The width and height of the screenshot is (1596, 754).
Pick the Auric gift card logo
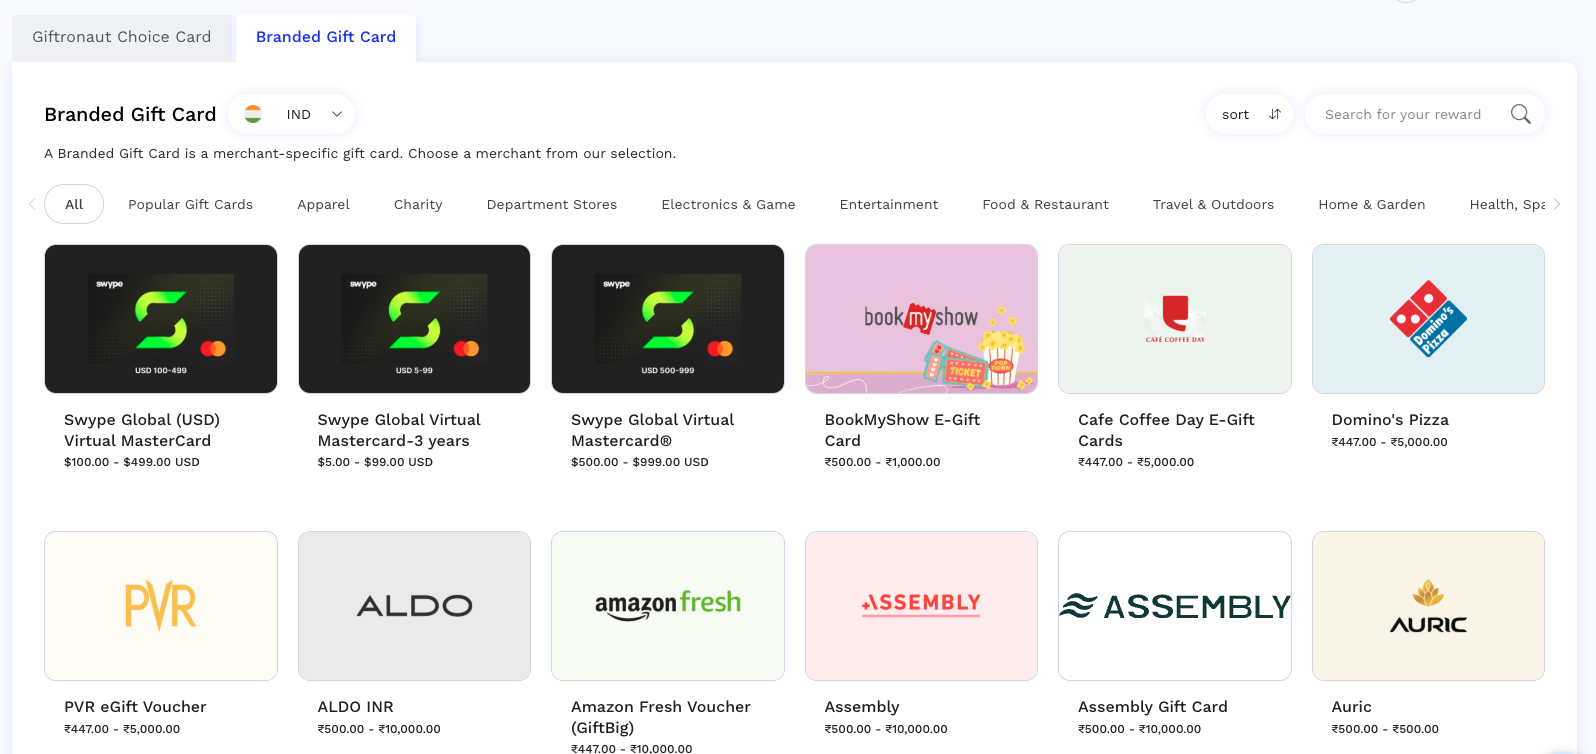1427,606
